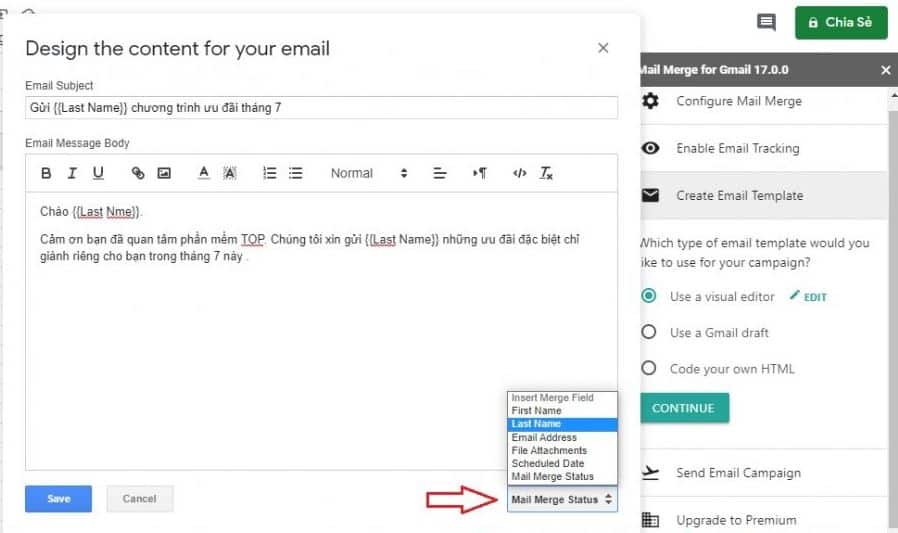
Task: Close the email design dialog
Action: [603, 48]
